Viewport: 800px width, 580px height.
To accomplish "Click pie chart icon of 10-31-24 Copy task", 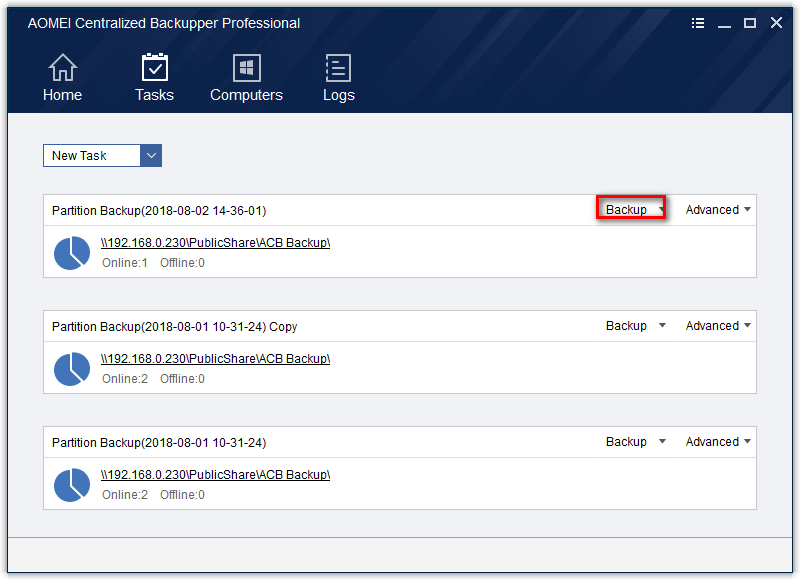I will click(x=72, y=368).
